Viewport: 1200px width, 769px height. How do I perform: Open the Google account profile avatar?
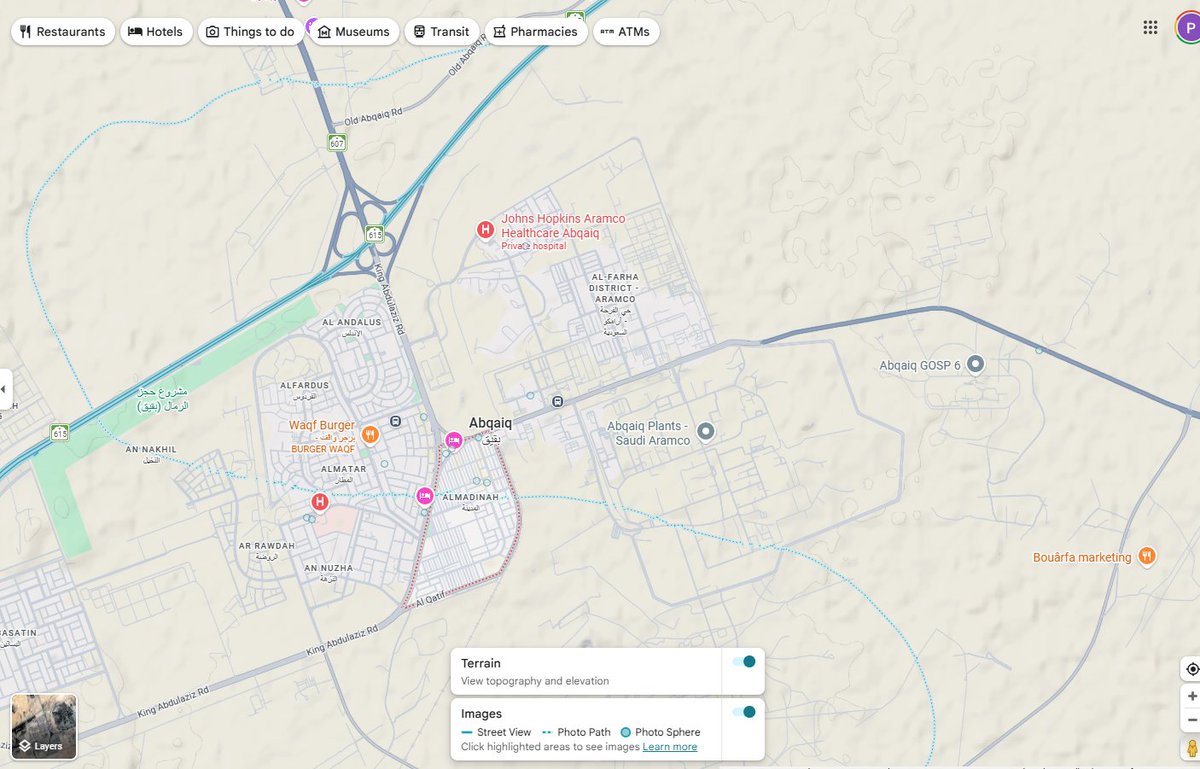click(1189, 28)
